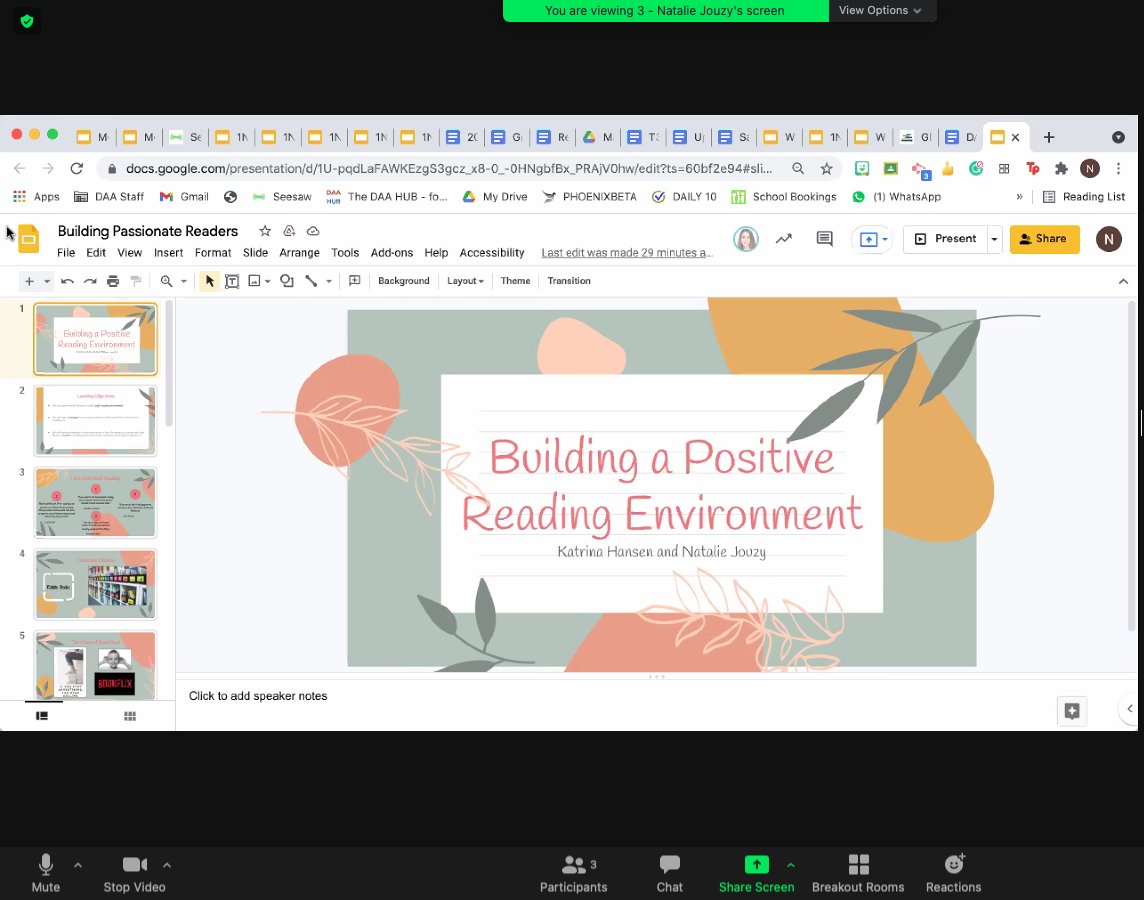This screenshot has height=900, width=1144.
Task: Open a new Chrome tab
Action: coord(1048,137)
